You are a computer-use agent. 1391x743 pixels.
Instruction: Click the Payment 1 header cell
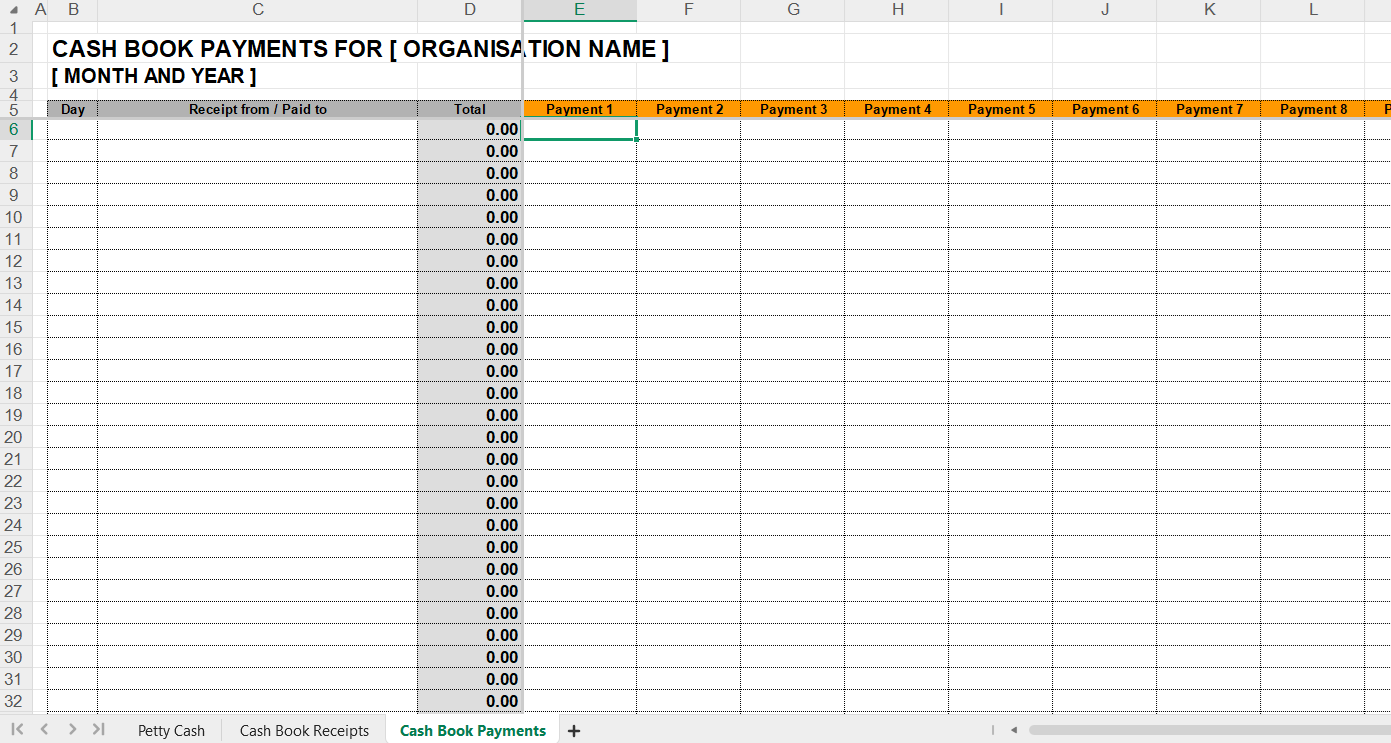(x=579, y=109)
